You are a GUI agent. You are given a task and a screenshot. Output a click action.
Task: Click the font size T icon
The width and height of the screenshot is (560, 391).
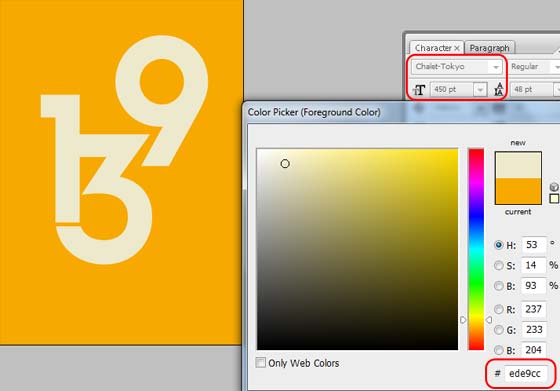[419, 90]
